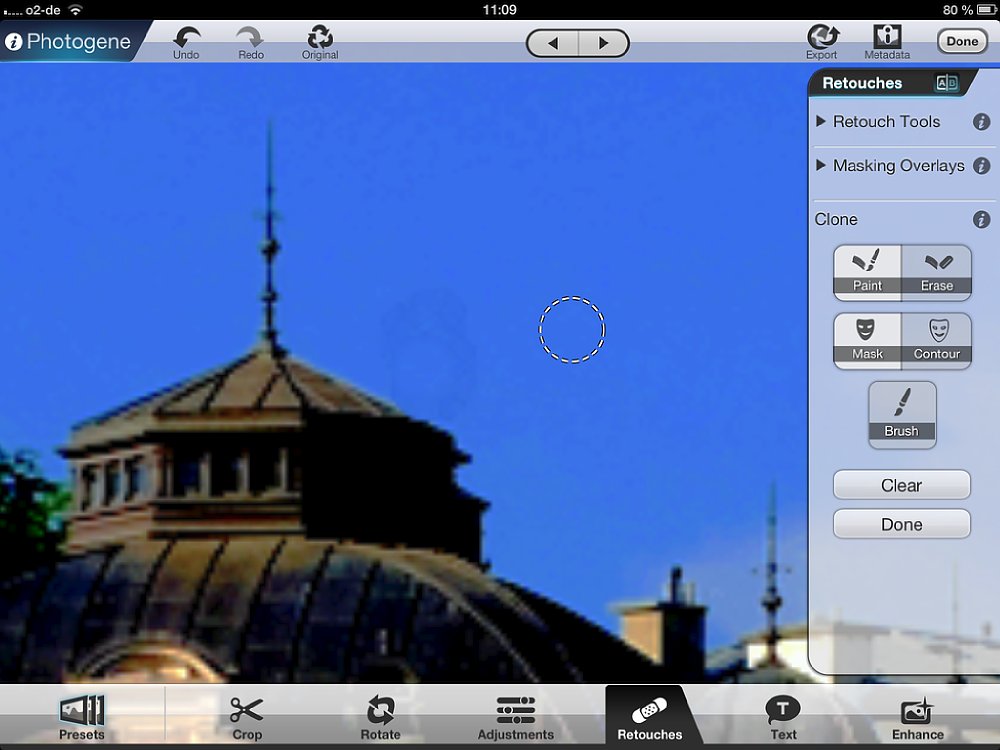1000x750 pixels.
Task: Switch clone mode to Paint
Action: [x=867, y=272]
